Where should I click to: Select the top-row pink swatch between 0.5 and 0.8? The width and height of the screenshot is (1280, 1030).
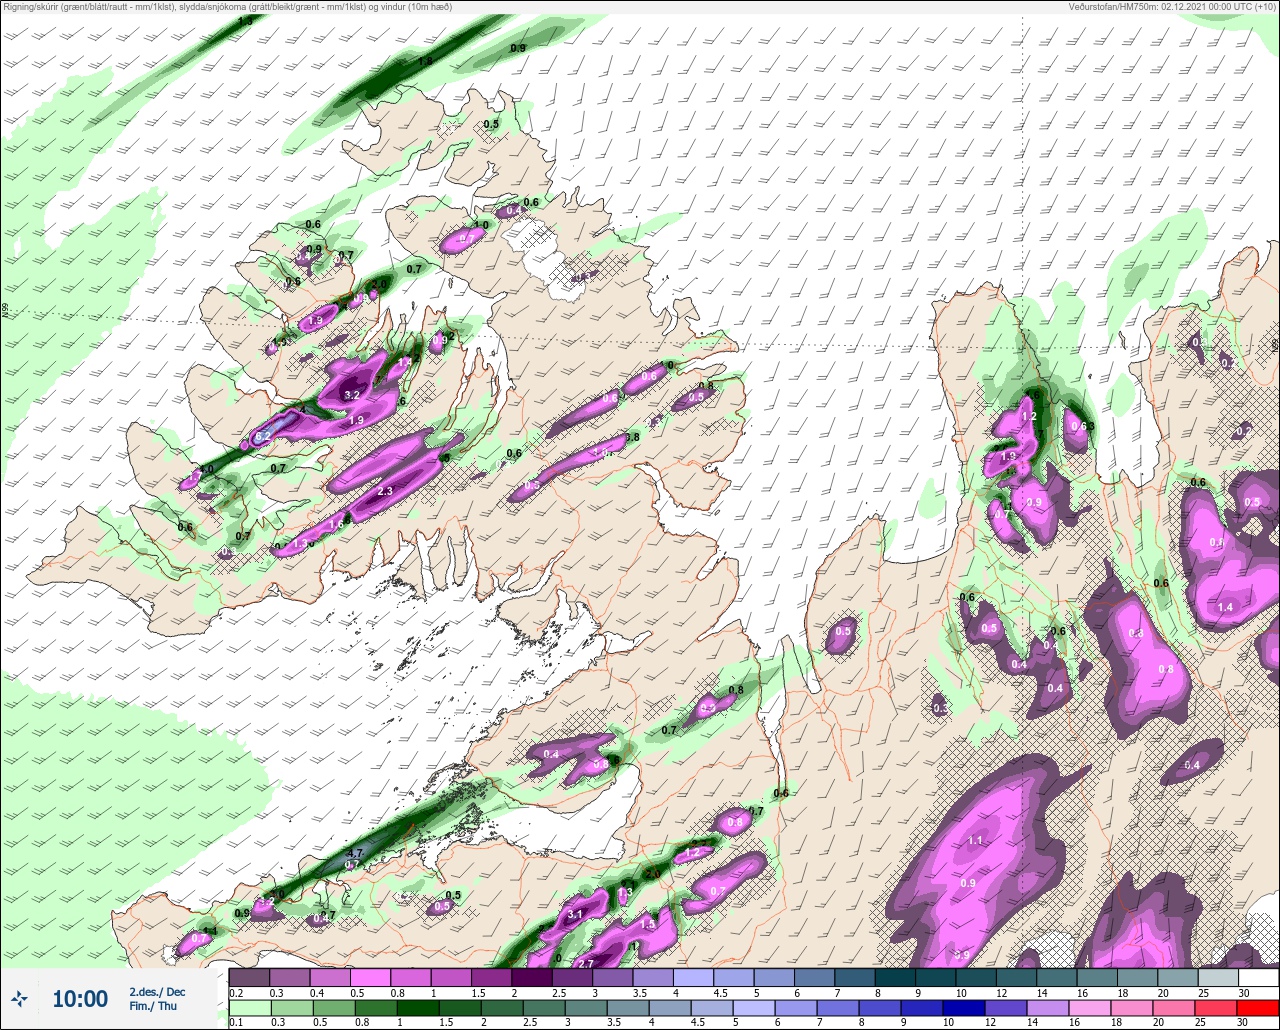pyautogui.click(x=370, y=977)
